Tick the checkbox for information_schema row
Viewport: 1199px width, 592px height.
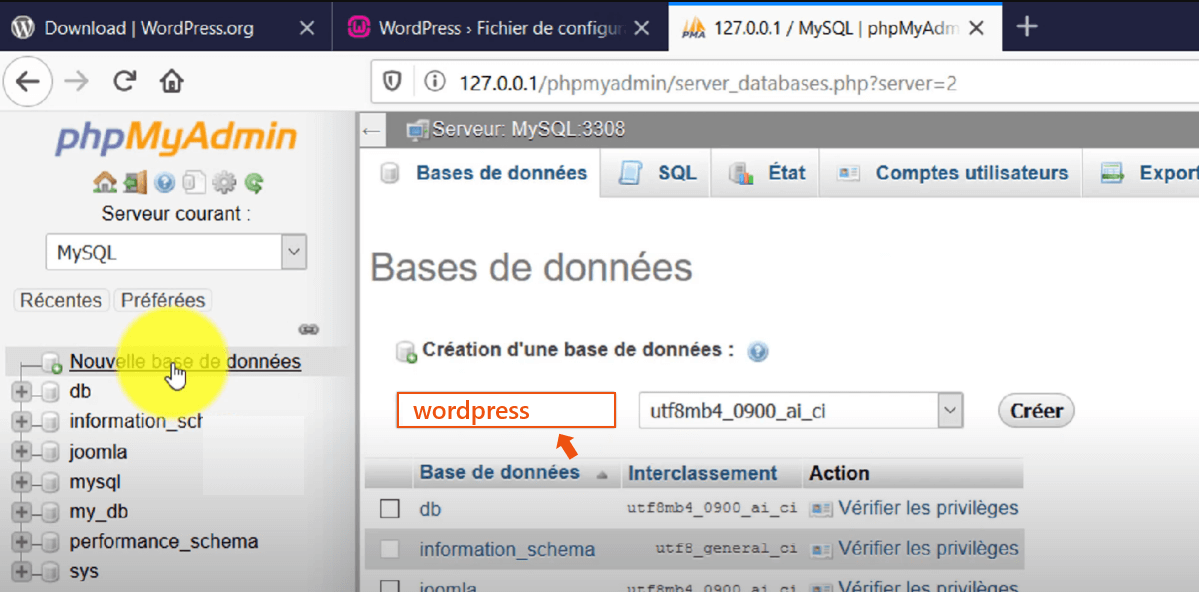pos(390,549)
